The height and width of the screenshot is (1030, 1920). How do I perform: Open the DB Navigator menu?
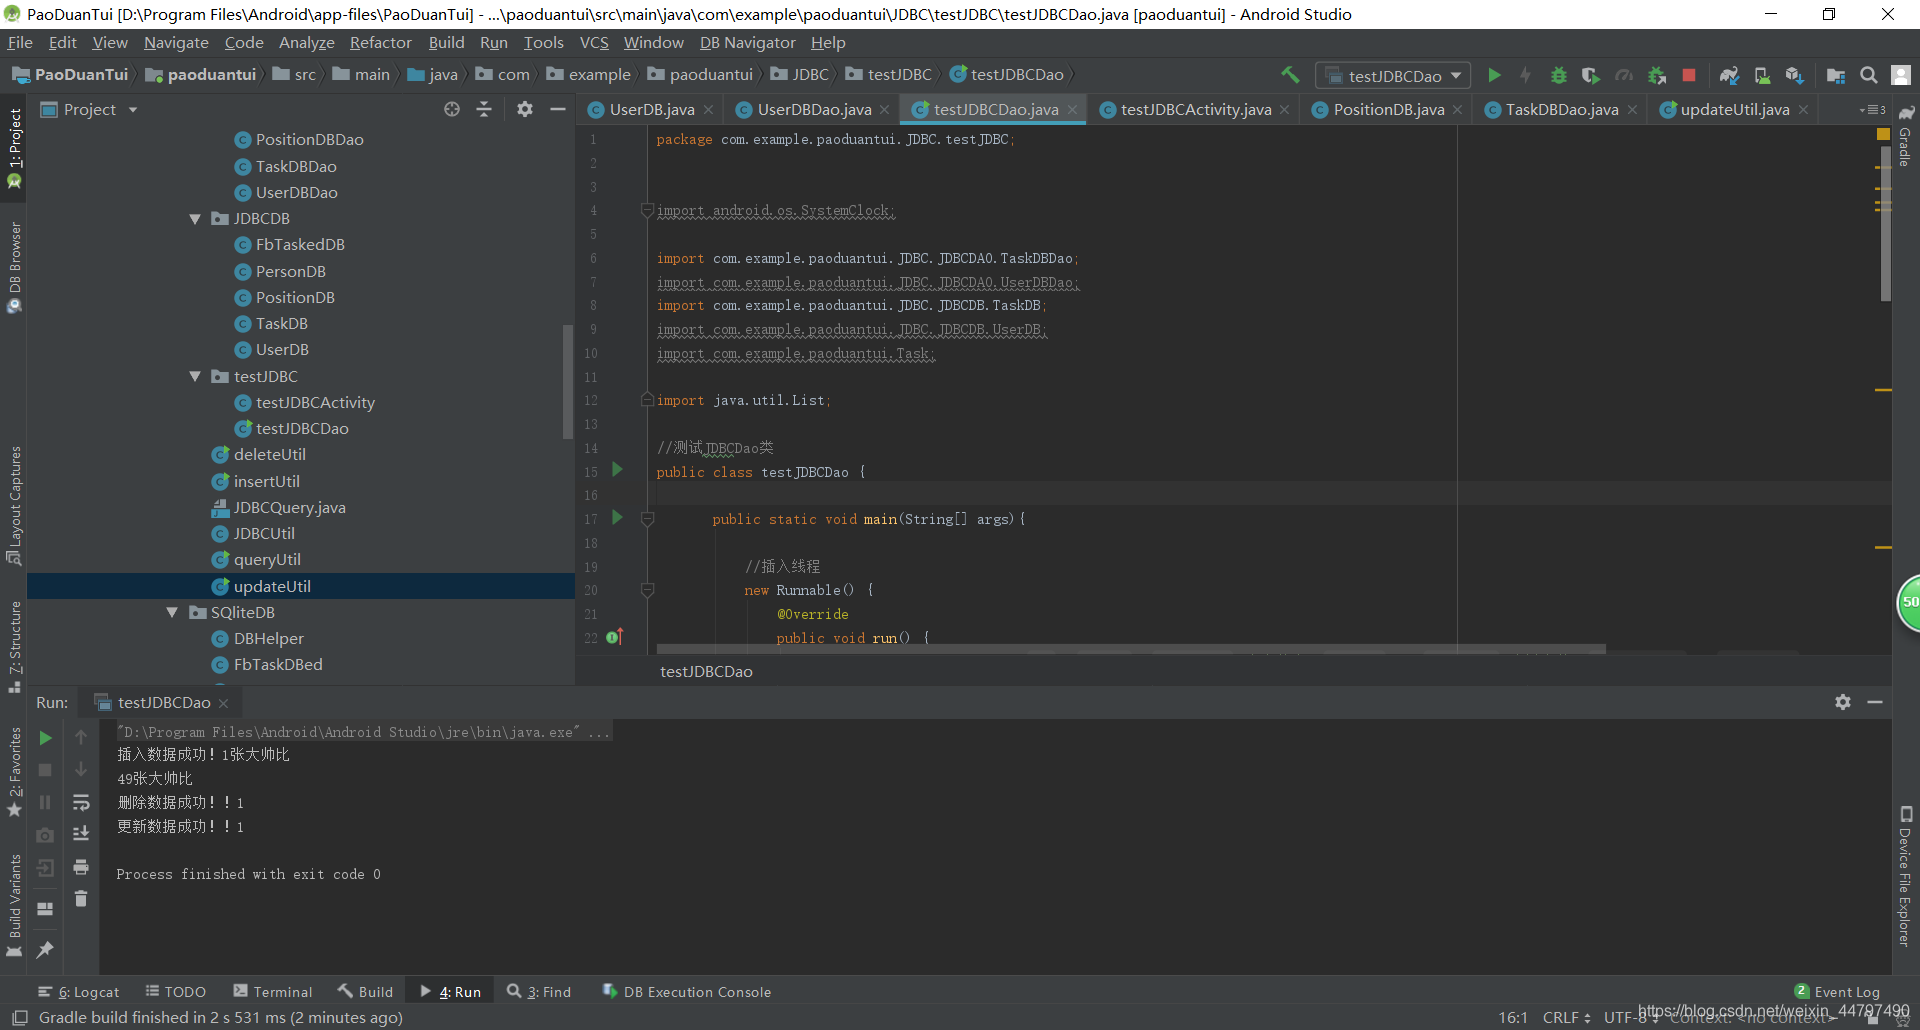pos(747,42)
